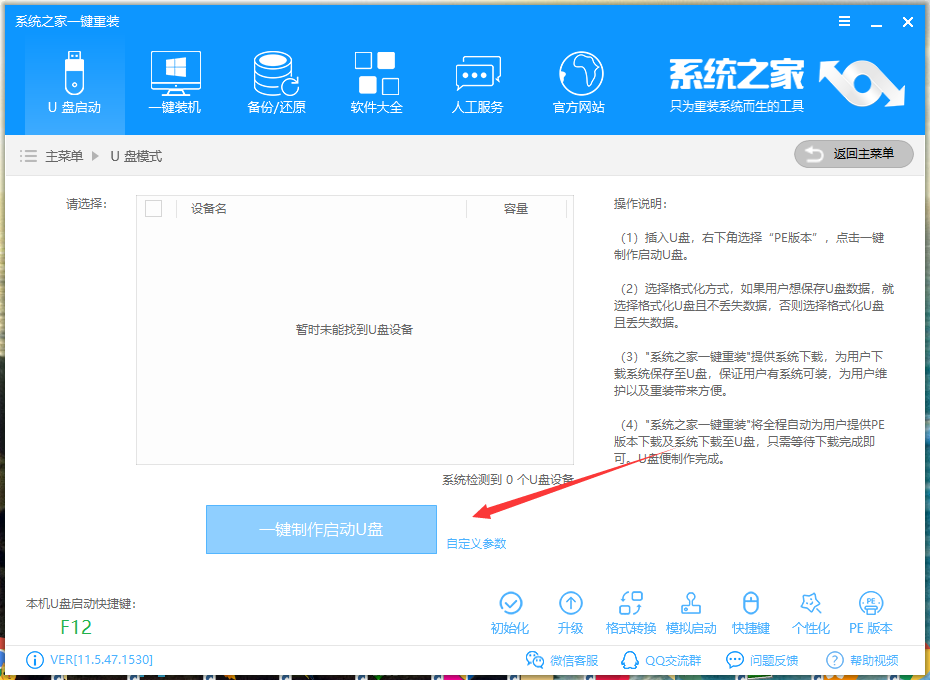Open the 备份/还原 tab
Screen dimensions: 930x680
[276, 83]
